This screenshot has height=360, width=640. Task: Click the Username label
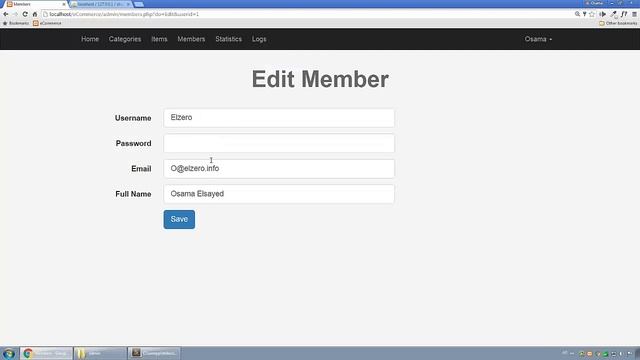[133, 118]
